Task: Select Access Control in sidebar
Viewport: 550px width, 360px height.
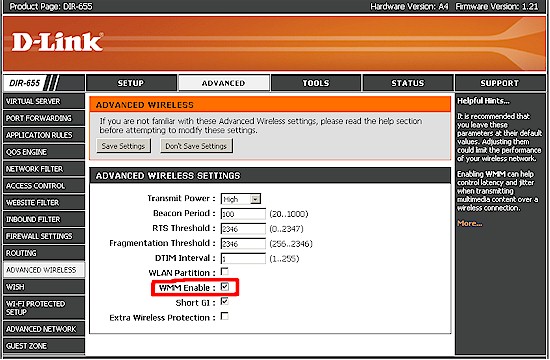Action: 44,186
